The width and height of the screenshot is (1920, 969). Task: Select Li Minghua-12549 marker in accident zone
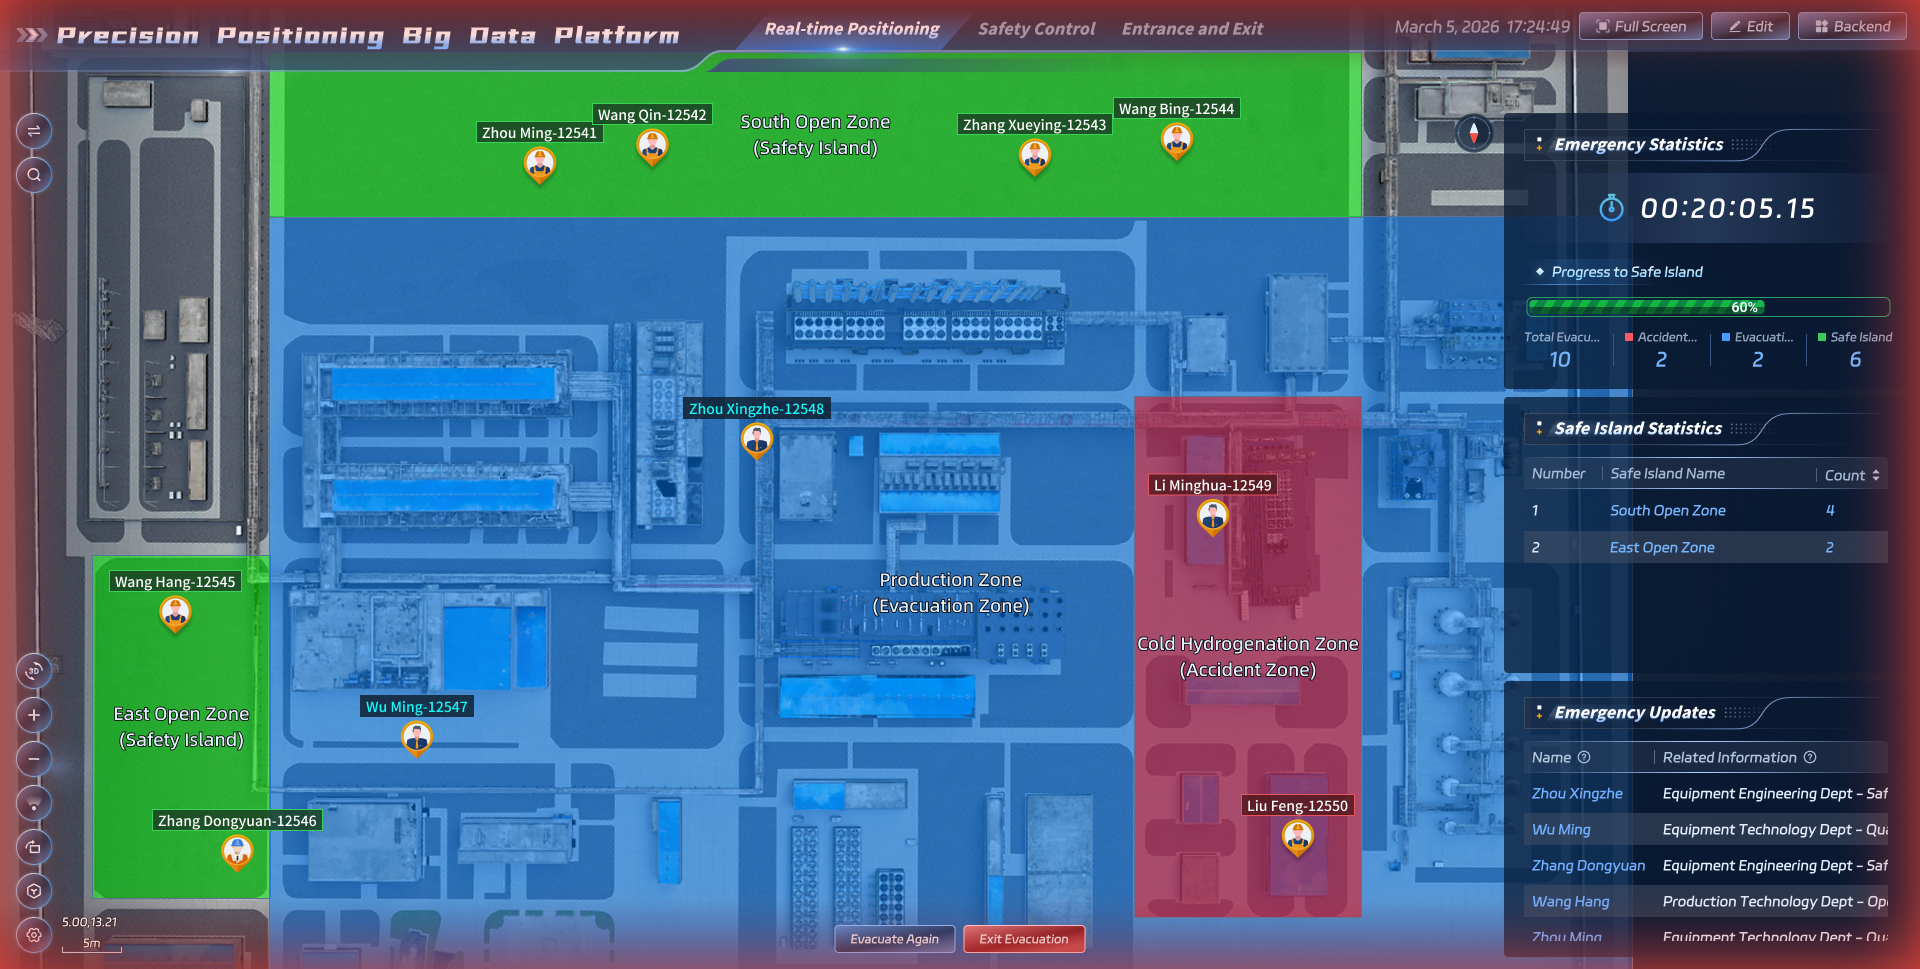(x=1213, y=517)
